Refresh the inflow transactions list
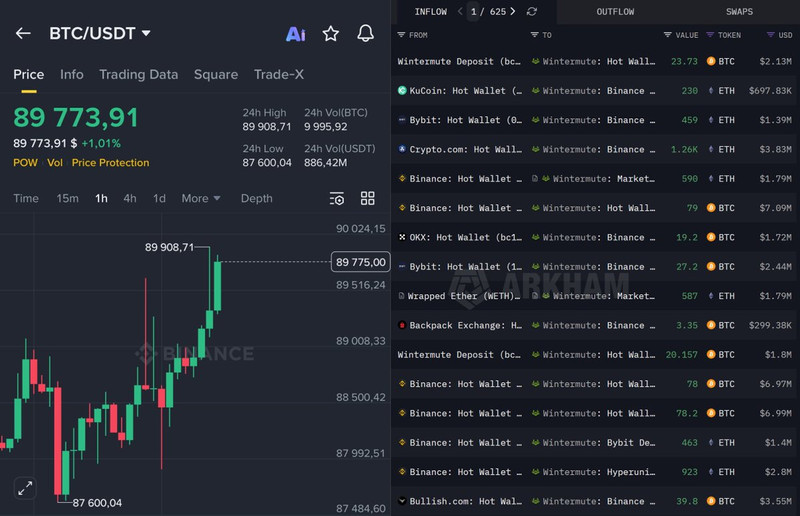 532,12
